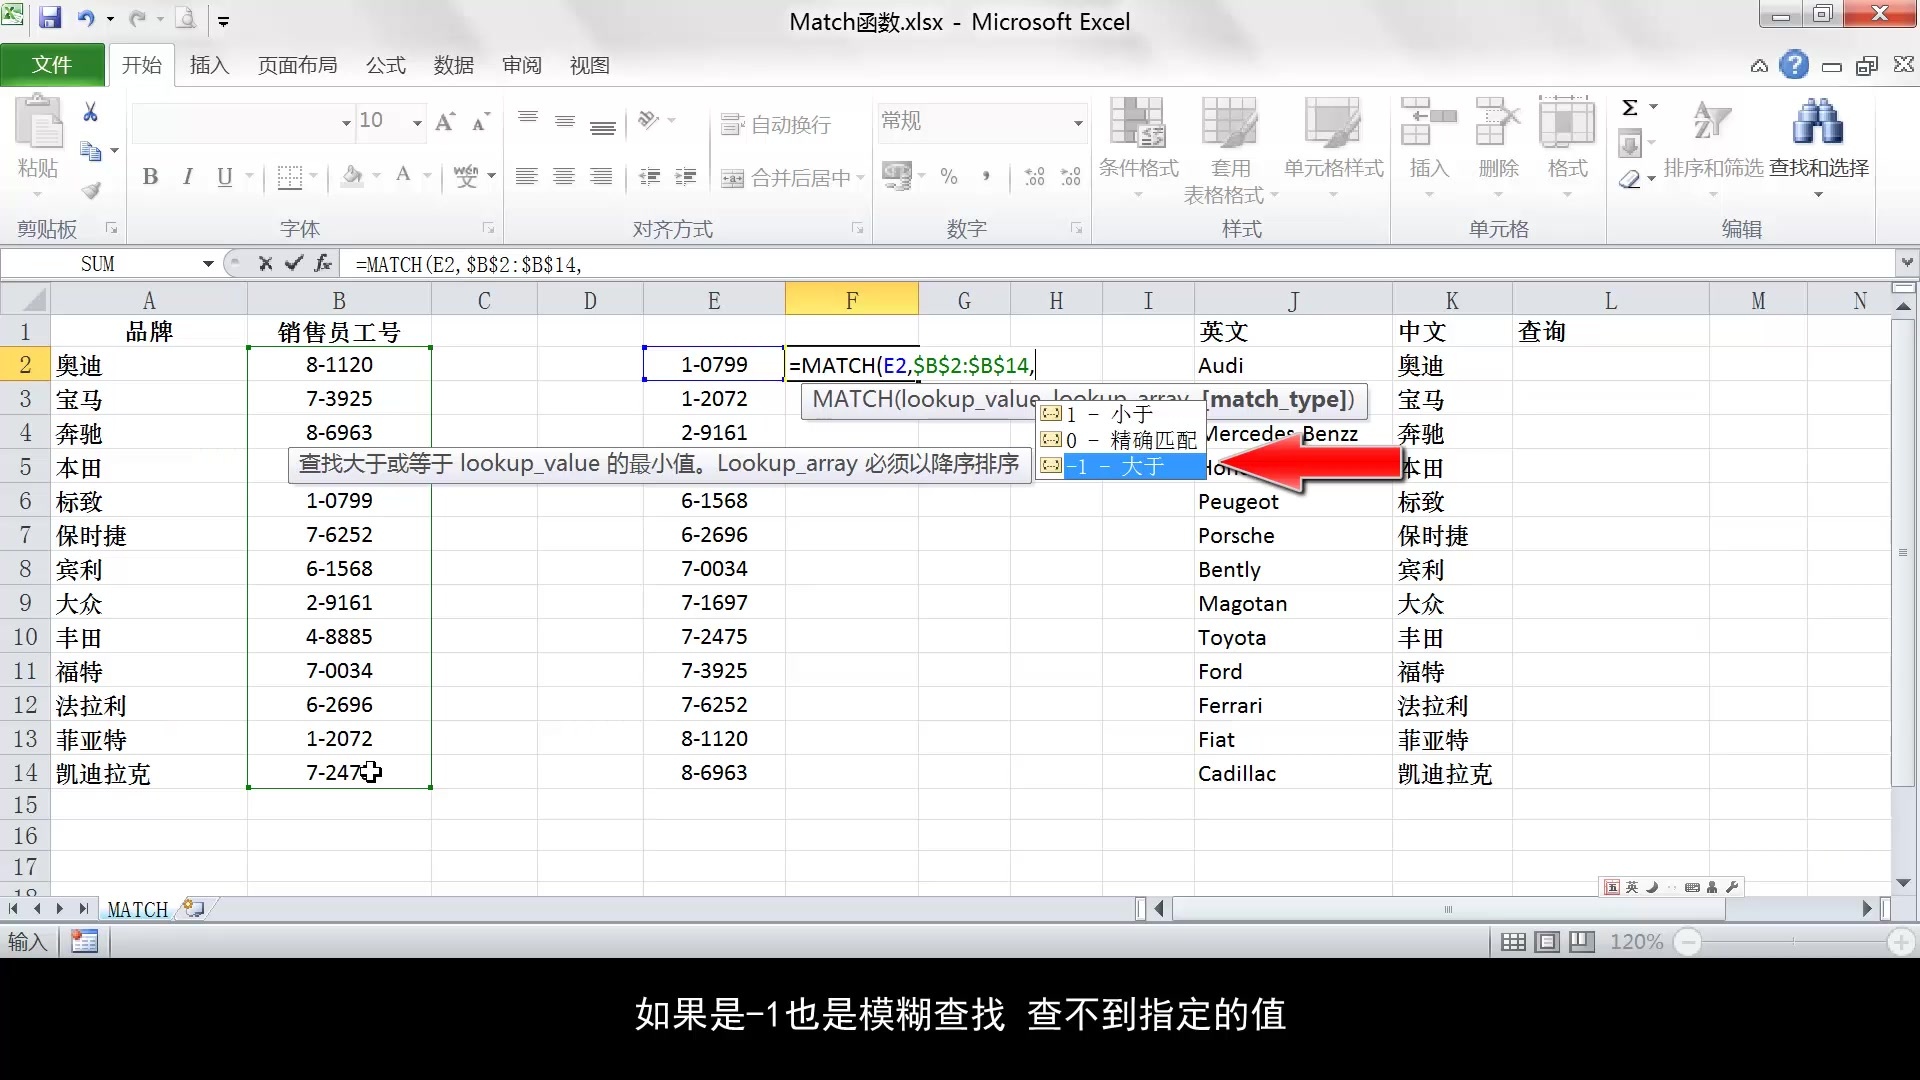Screen dimensions: 1920x1080
Task: Click the Decrease Font Size icon
Action: point(481,122)
